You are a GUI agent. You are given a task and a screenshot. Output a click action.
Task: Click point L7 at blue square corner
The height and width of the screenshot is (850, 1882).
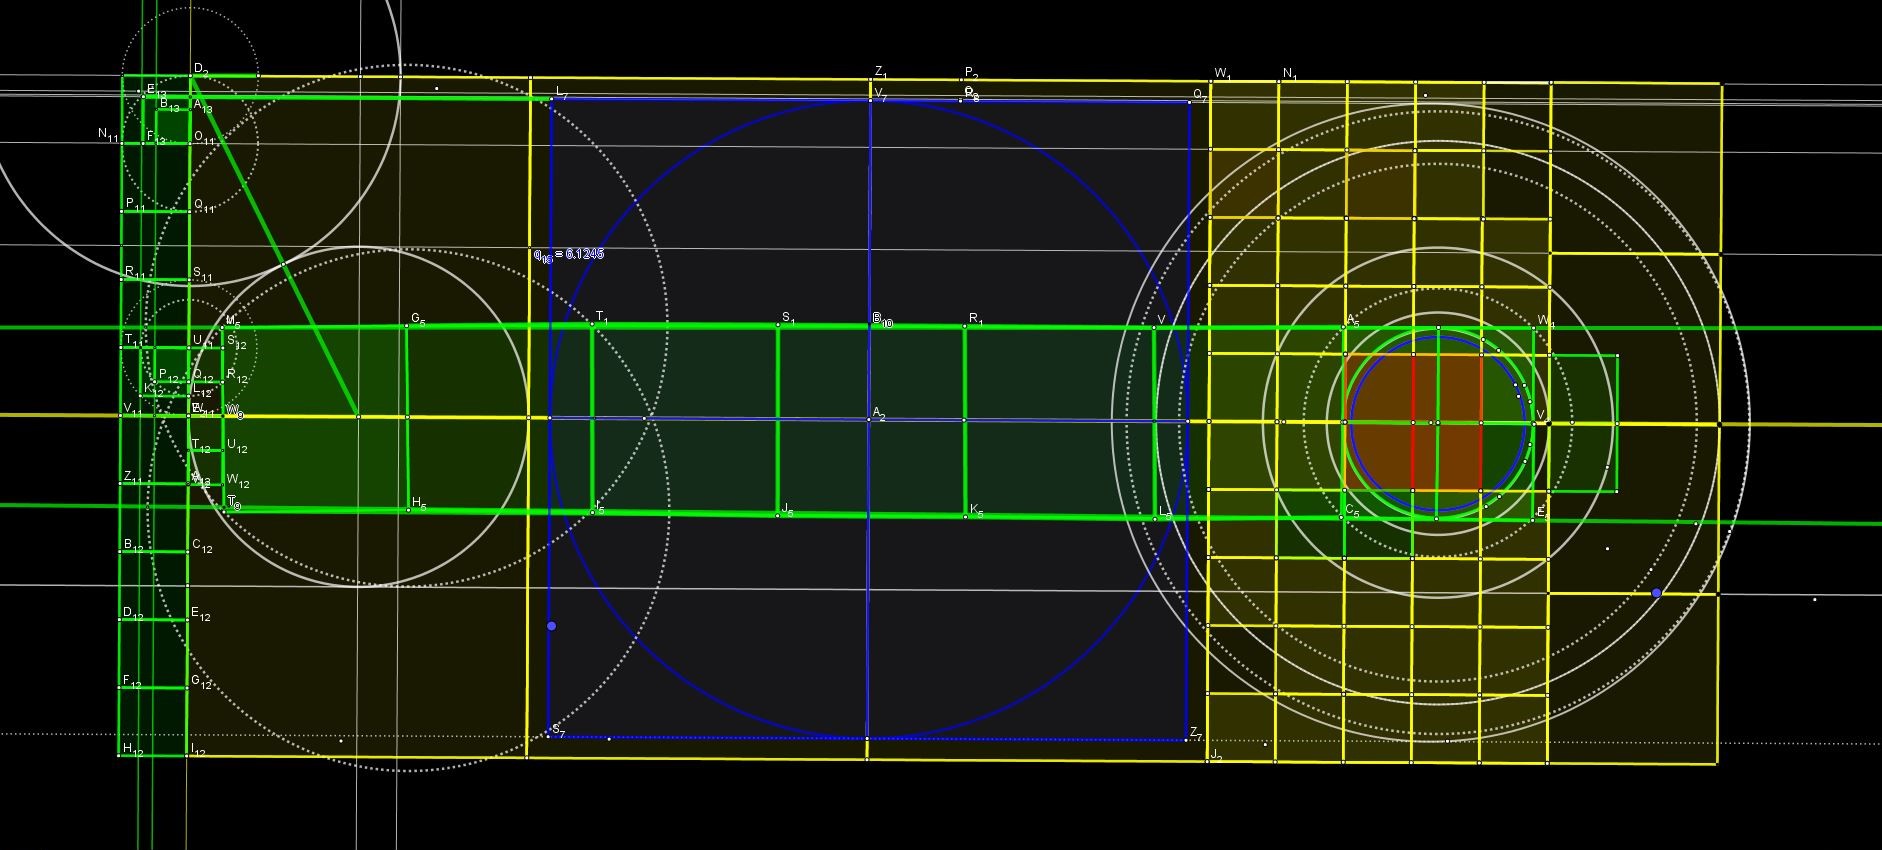[x=551, y=99]
